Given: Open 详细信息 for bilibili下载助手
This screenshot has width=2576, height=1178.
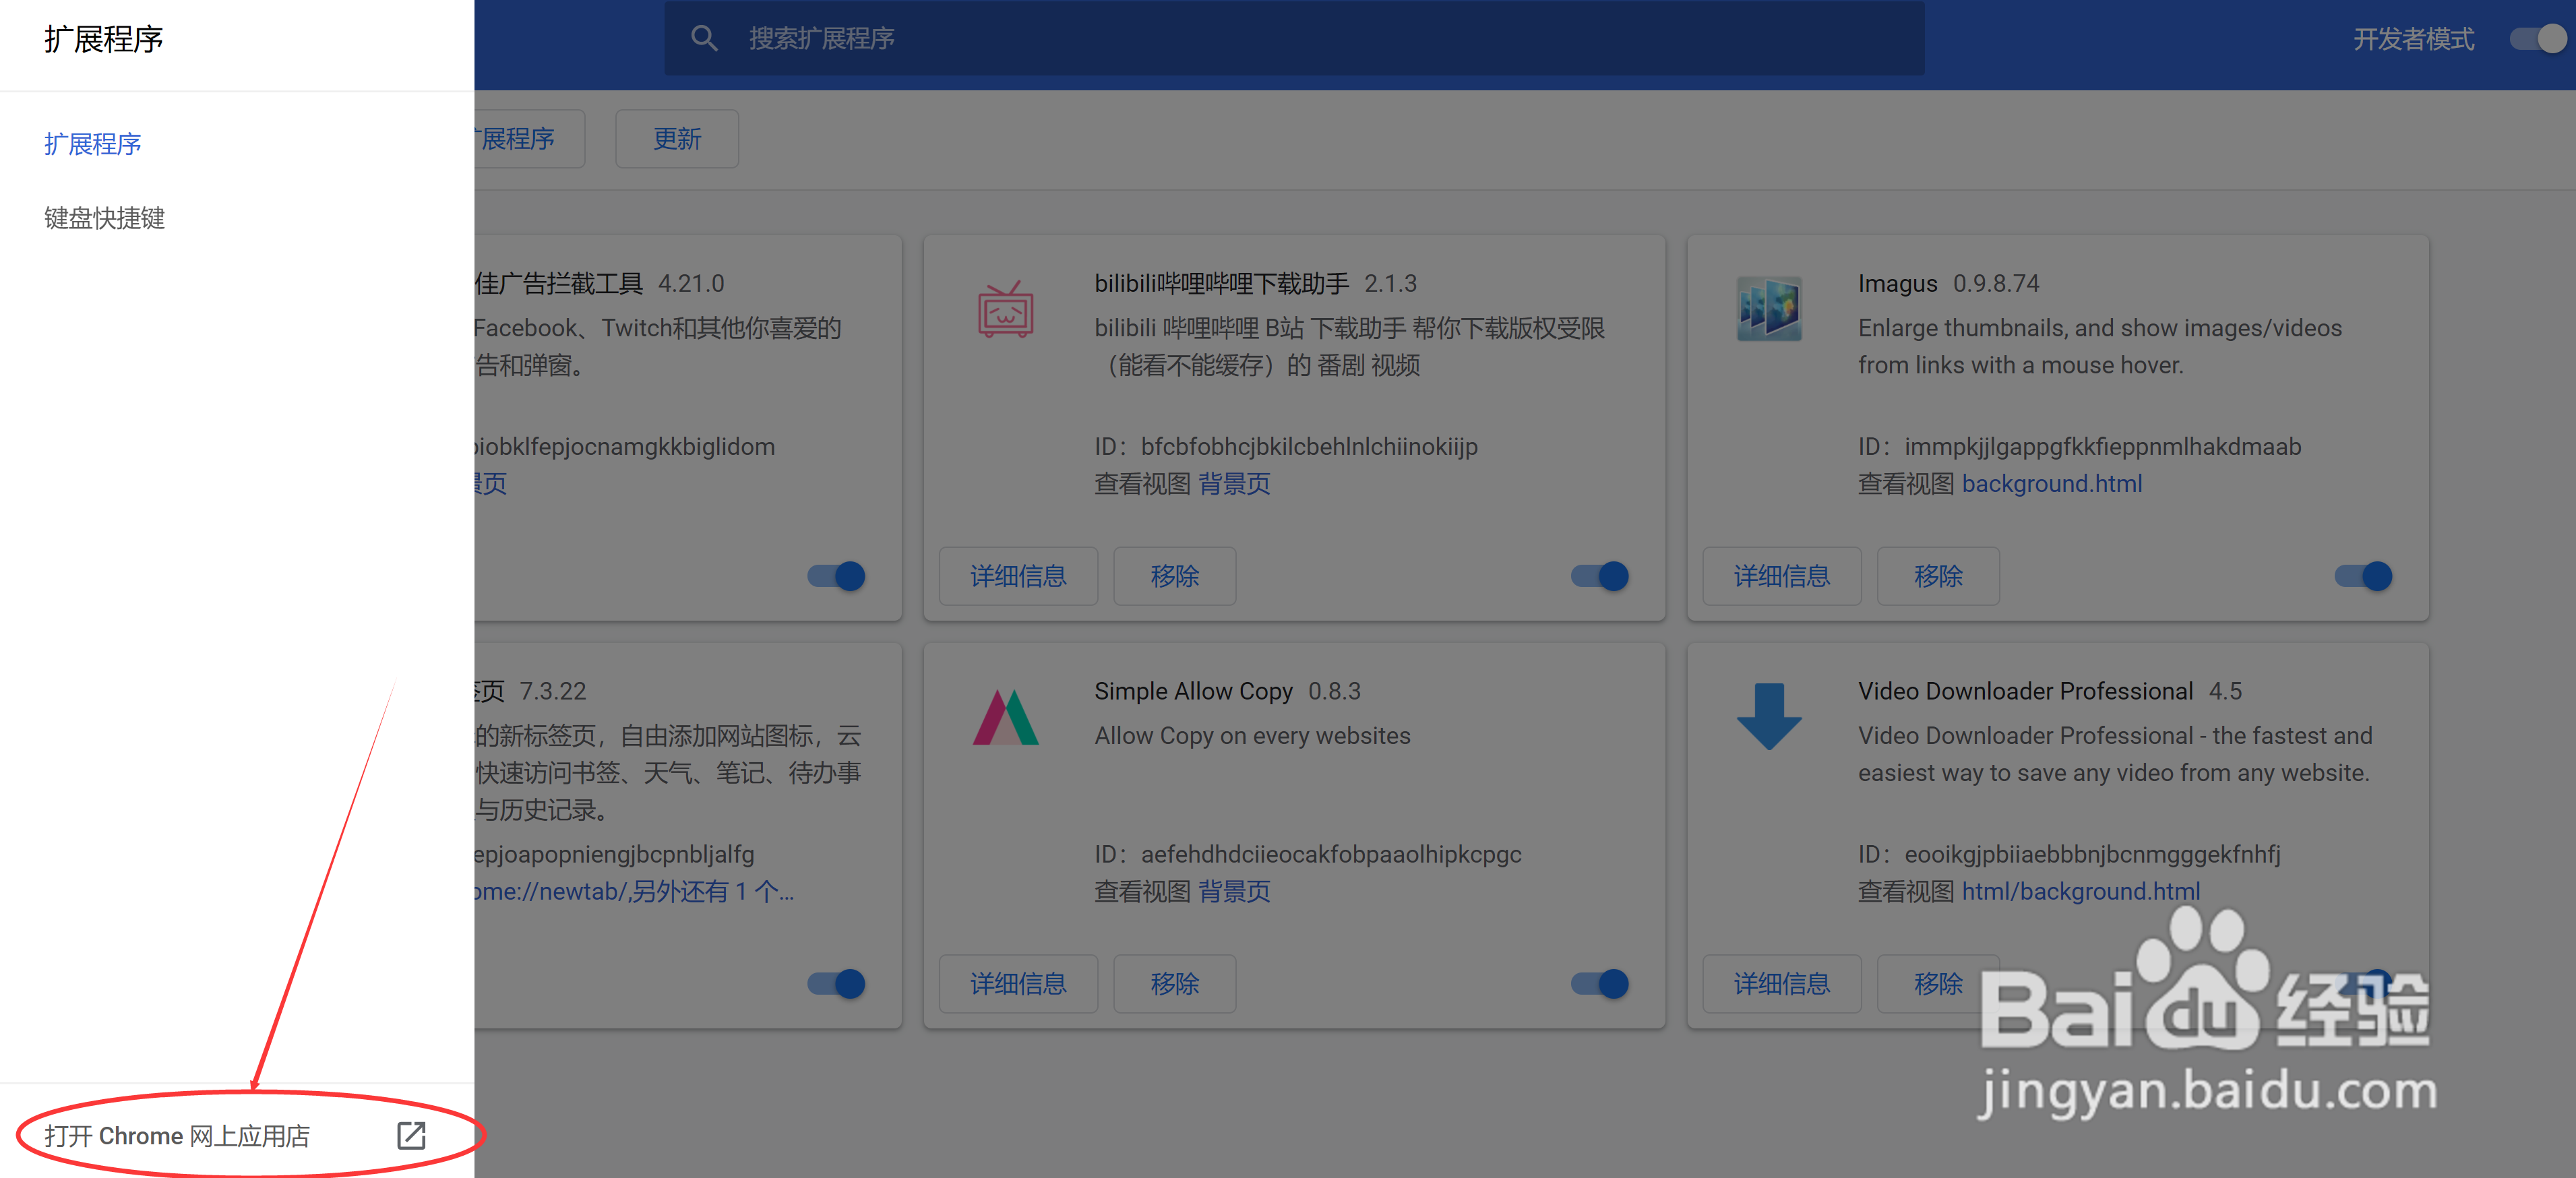Looking at the screenshot, I should (x=1018, y=576).
